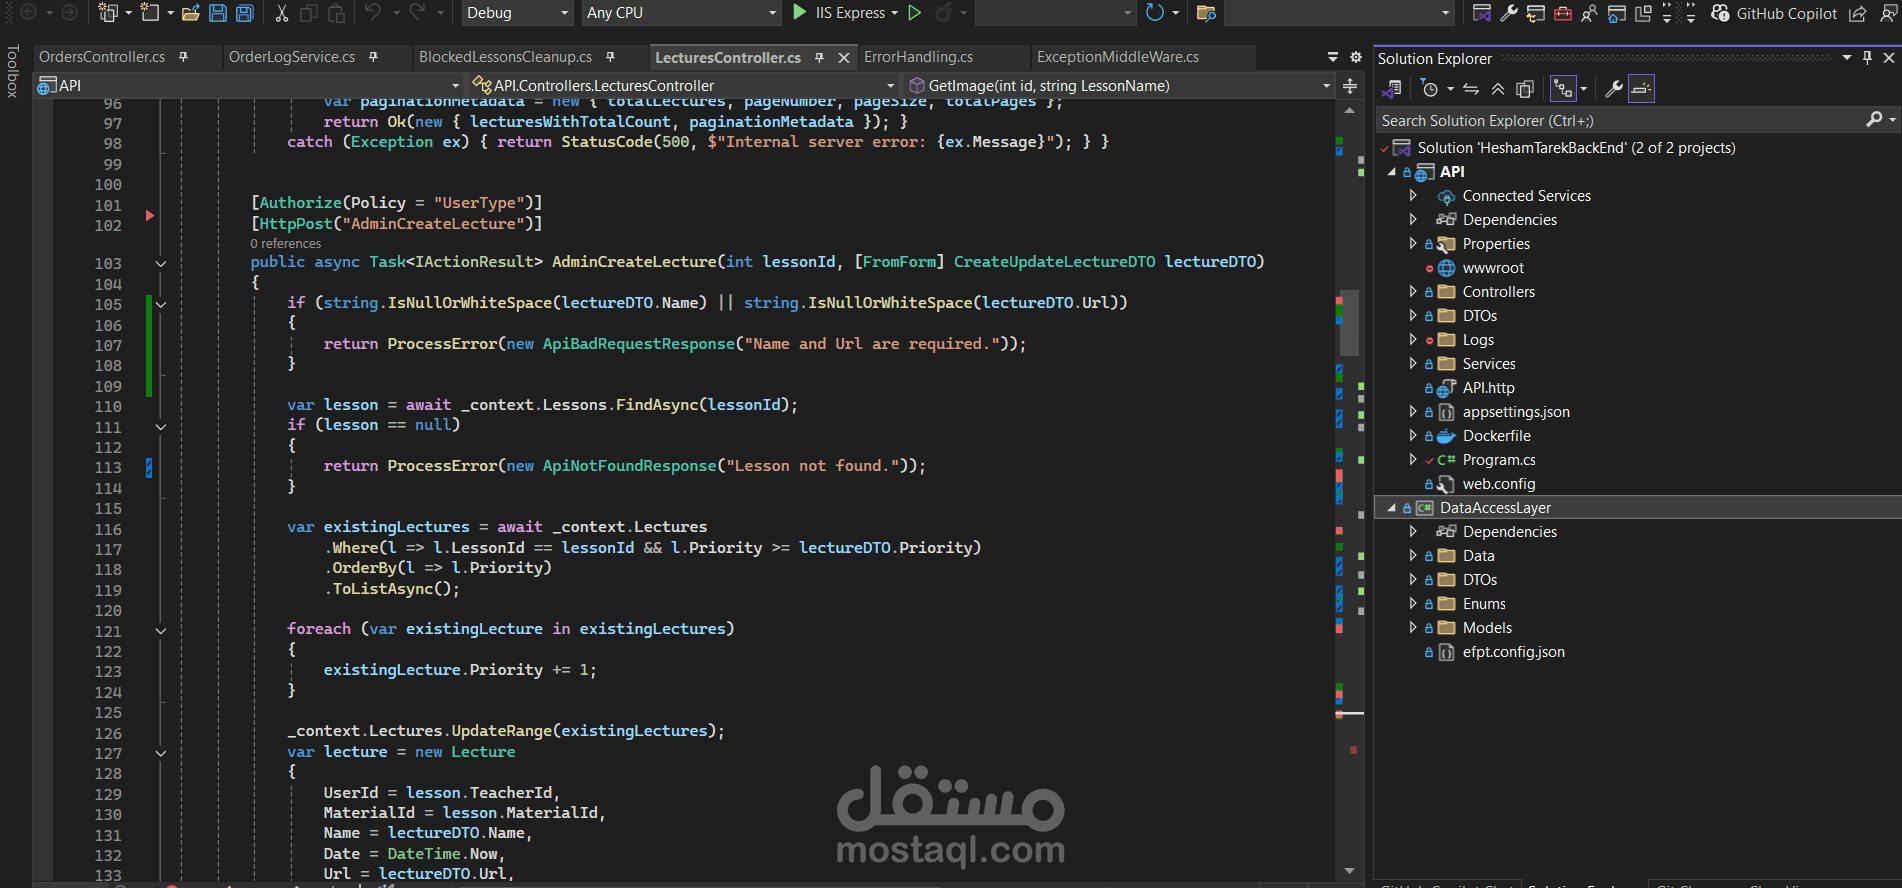The height and width of the screenshot is (888, 1902).
Task: Open GetImage member navigation dropdown
Action: click(1118, 86)
